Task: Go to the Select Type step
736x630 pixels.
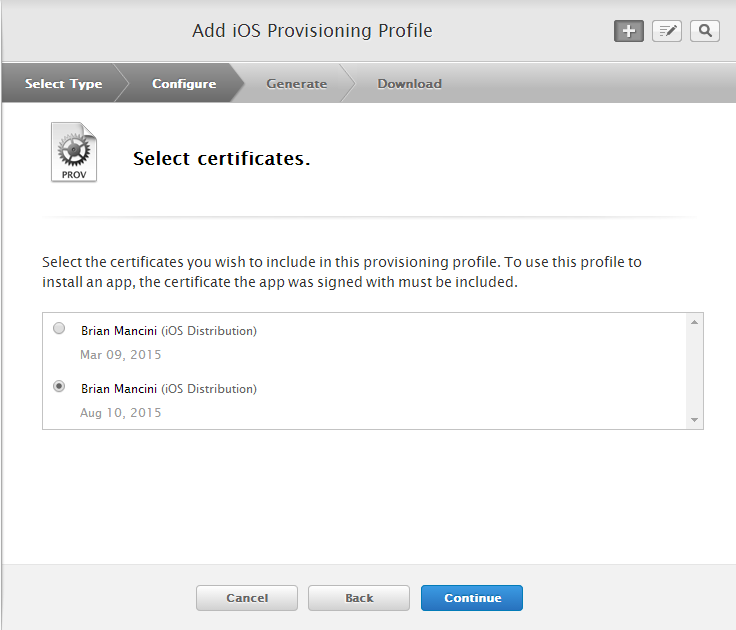Action: coord(63,84)
